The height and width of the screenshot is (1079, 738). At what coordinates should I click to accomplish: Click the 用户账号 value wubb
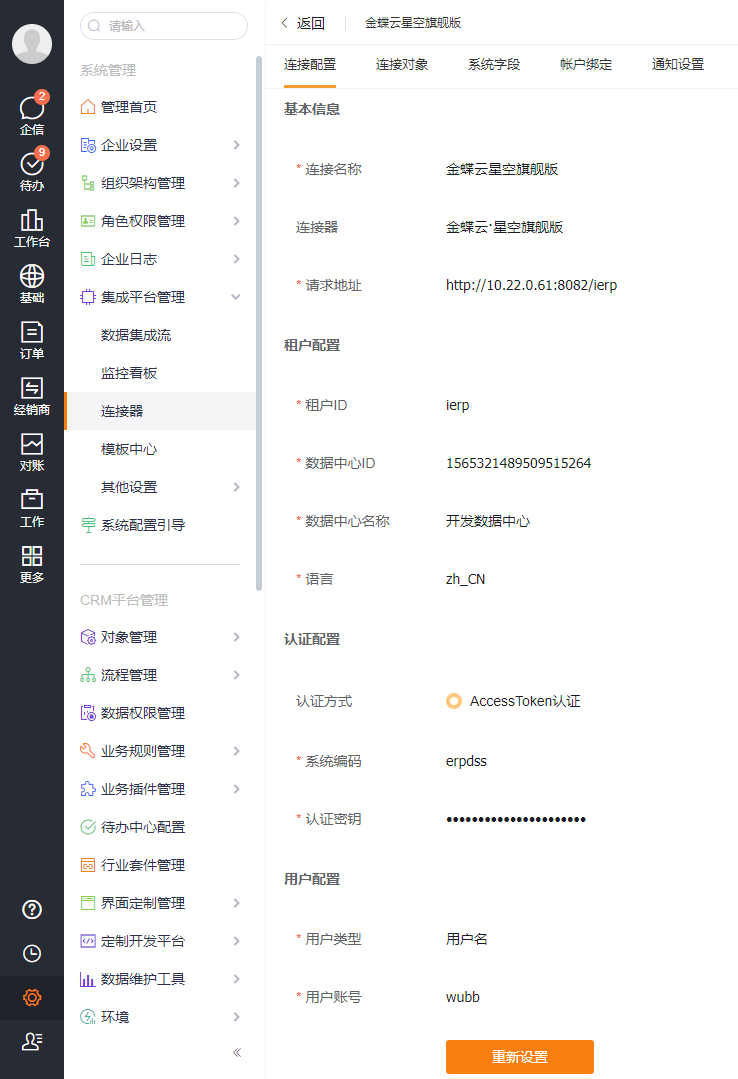coord(463,997)
